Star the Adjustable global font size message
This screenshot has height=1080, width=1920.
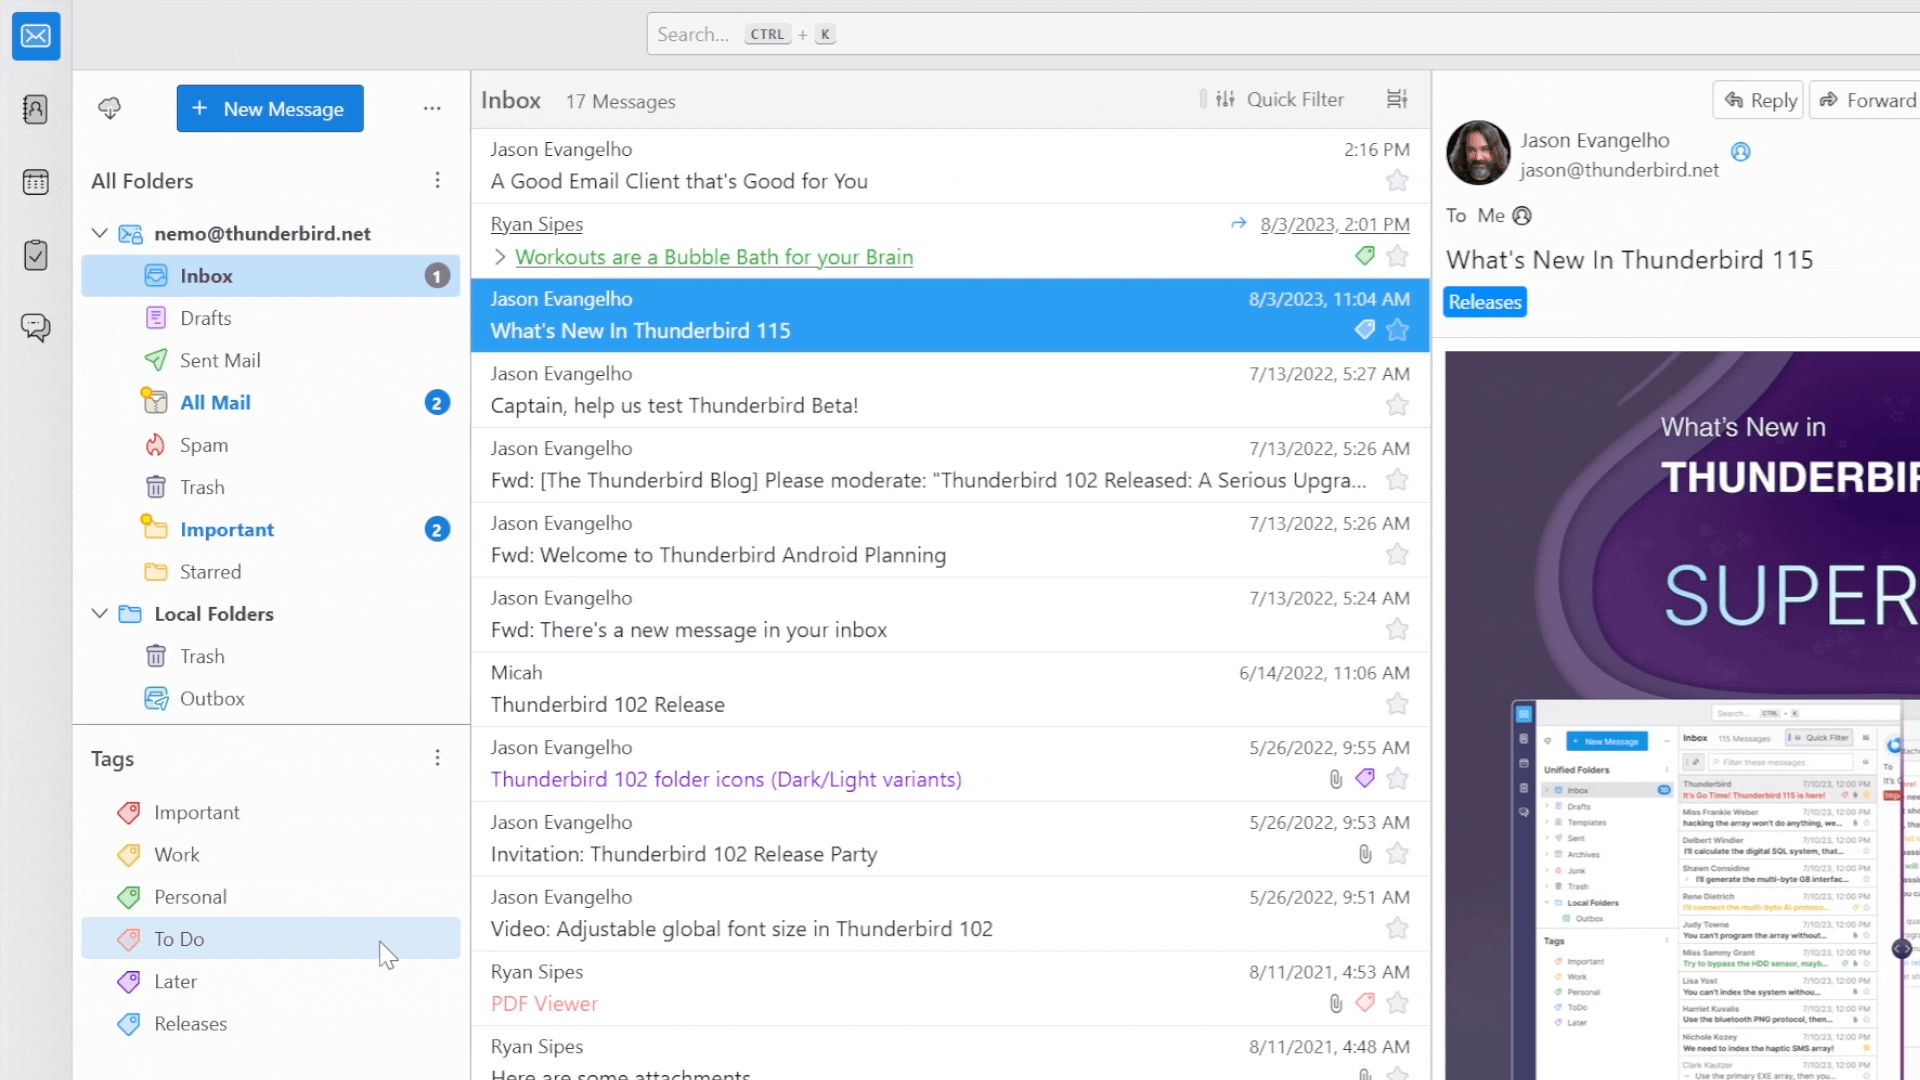pos(1397,928)
